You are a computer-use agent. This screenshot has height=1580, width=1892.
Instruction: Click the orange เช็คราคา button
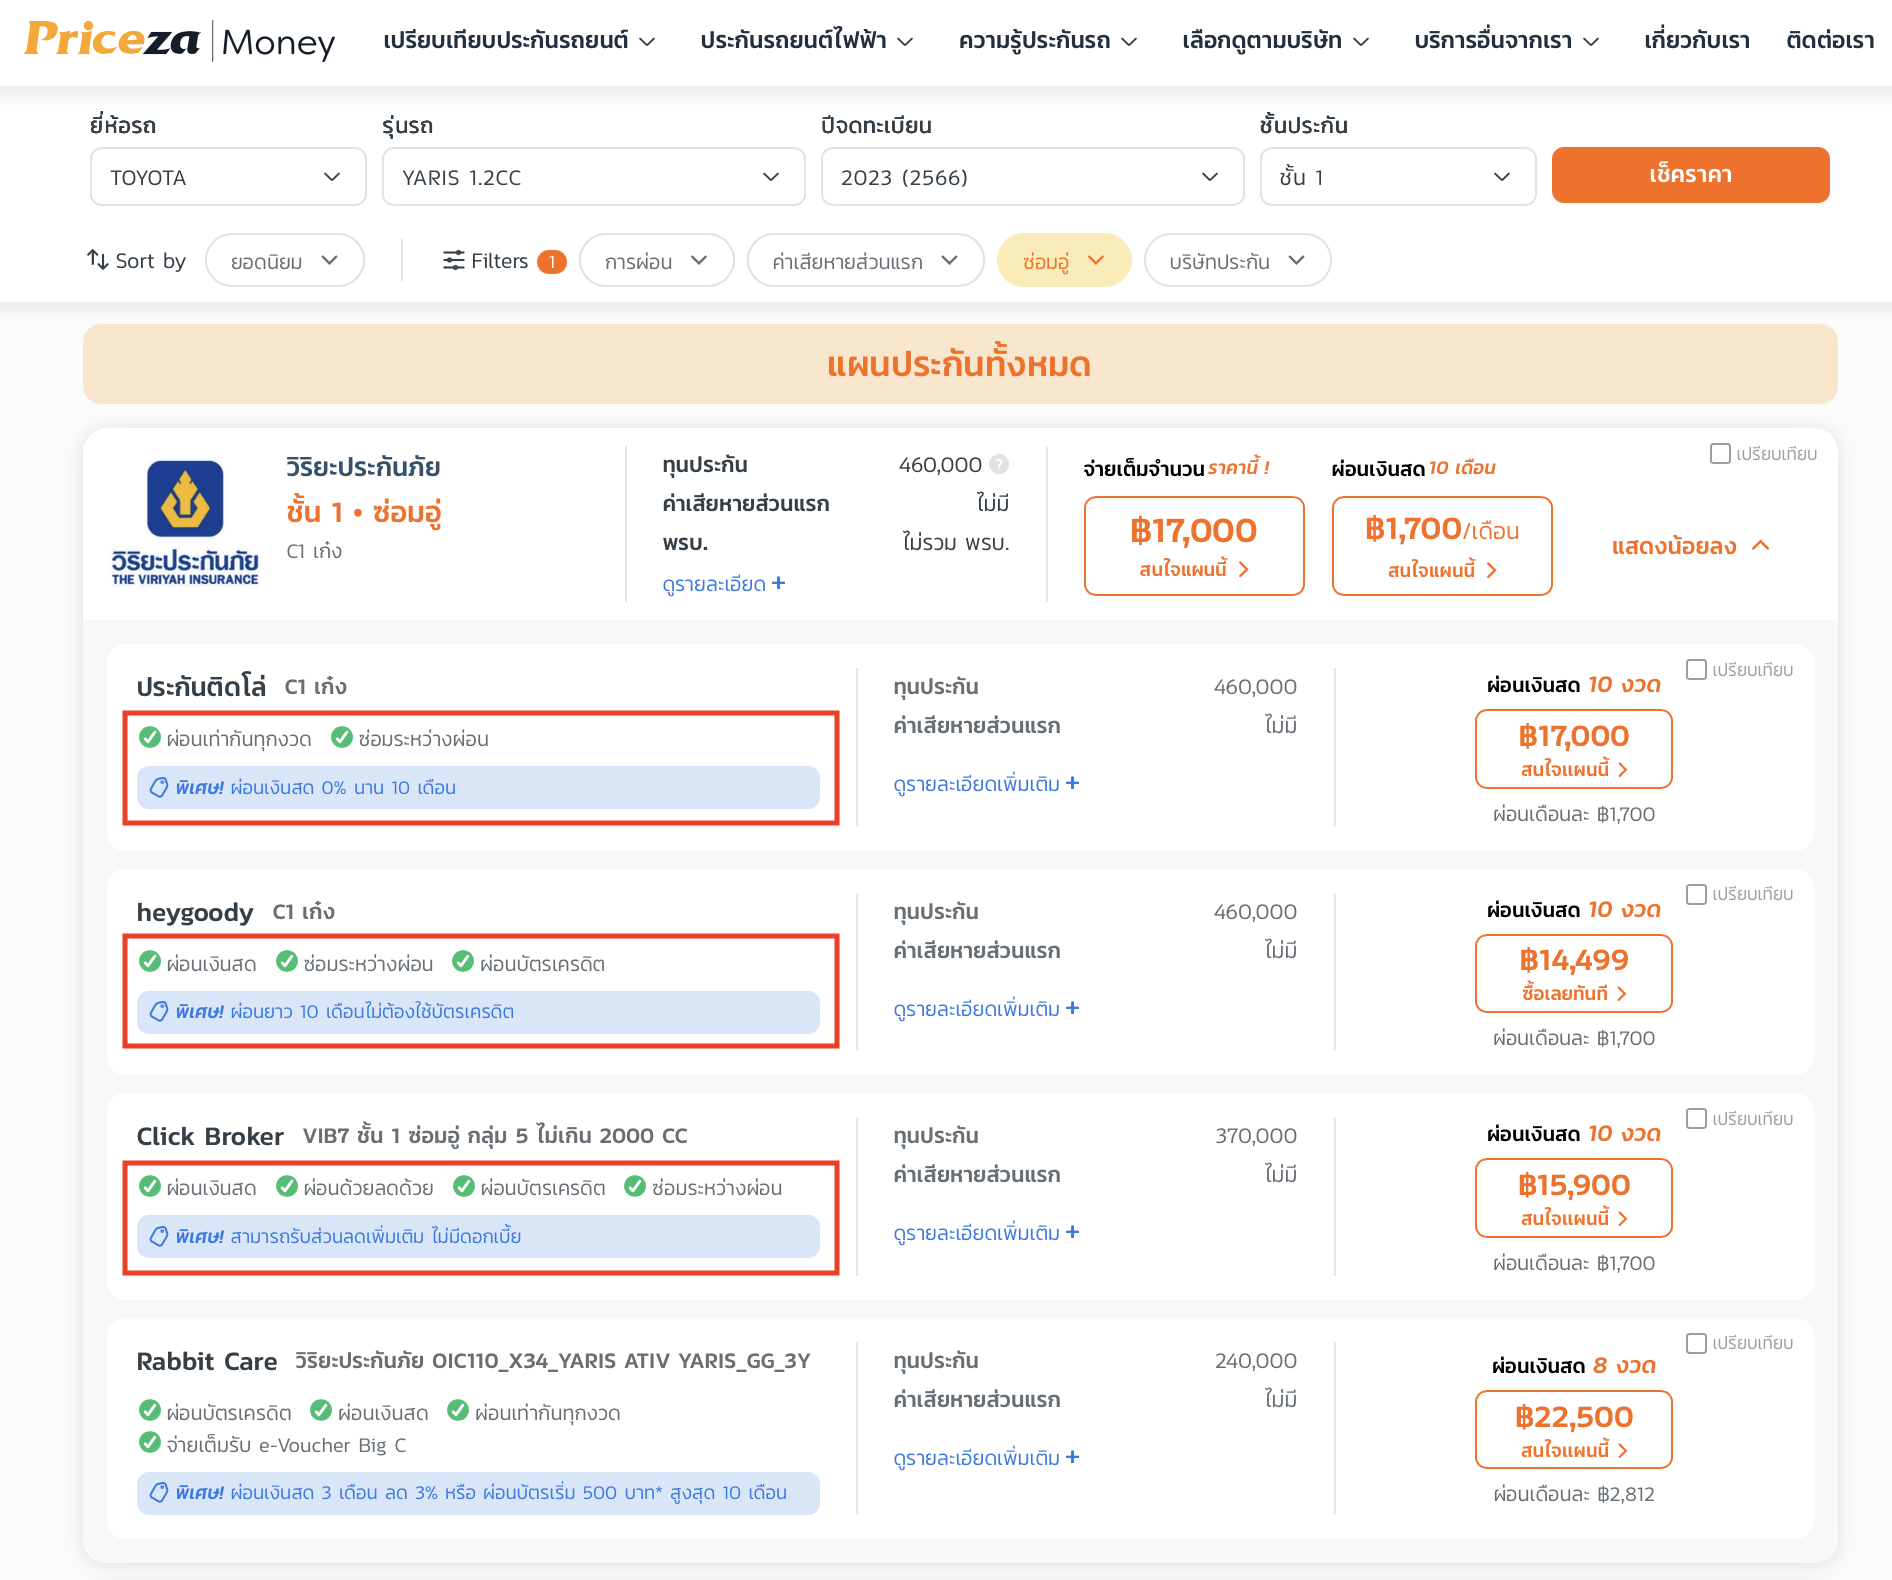tap(1690, 175)
